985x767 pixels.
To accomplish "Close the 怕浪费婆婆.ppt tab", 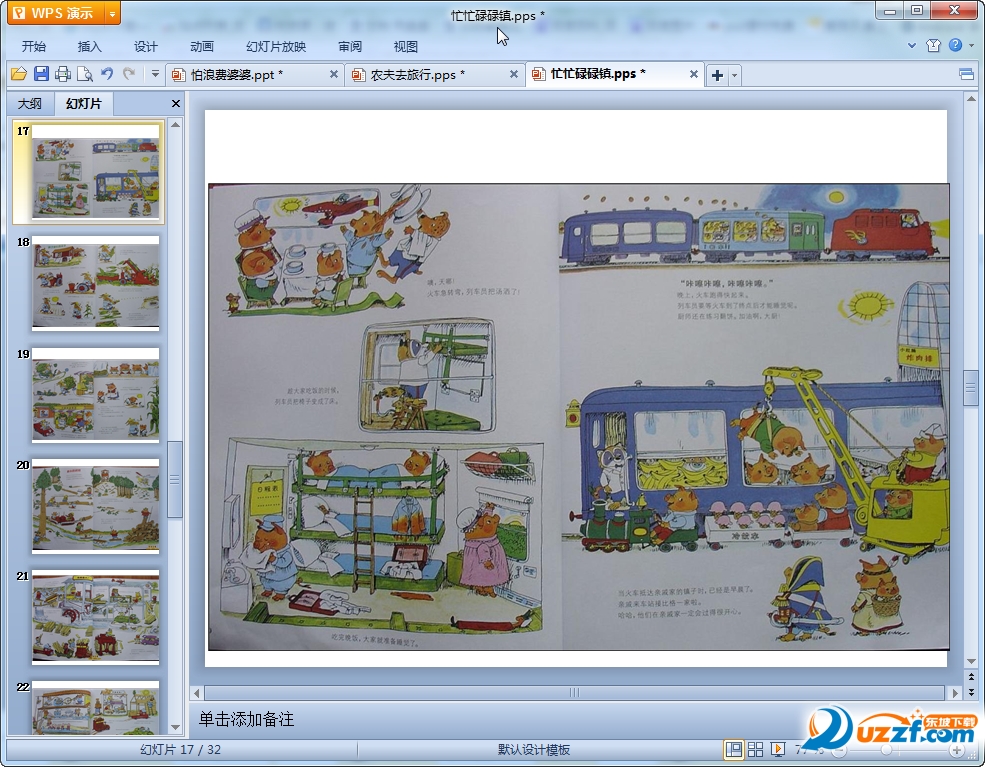I will (334, 74).
